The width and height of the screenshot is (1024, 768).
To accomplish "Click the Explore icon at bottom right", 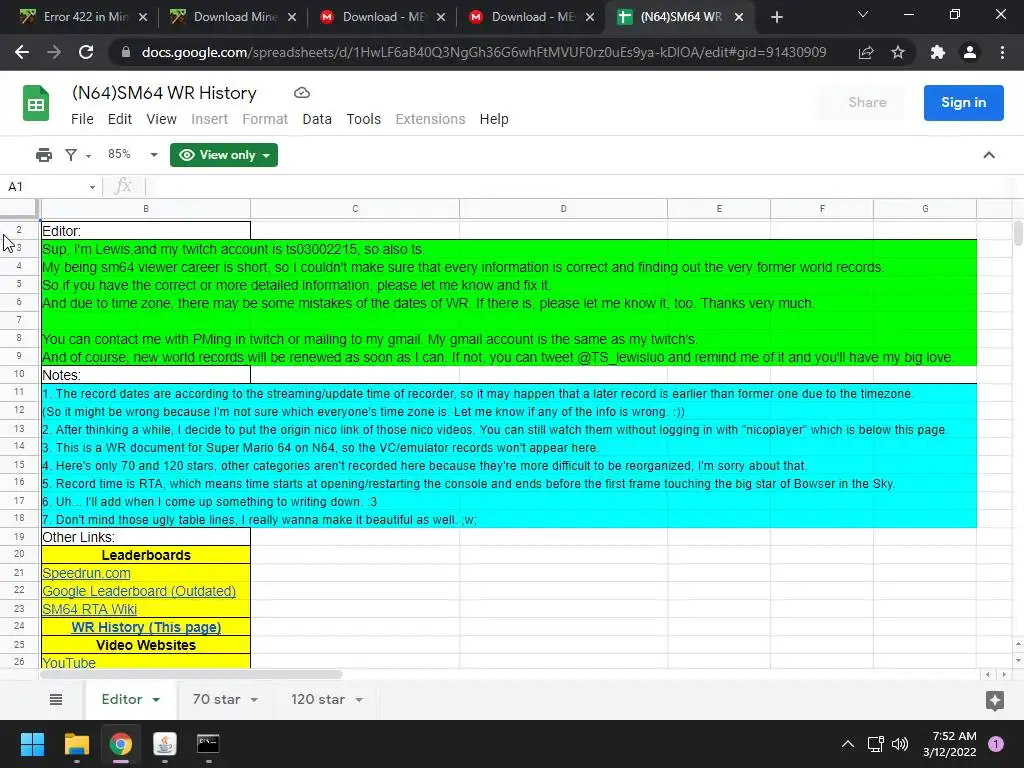I will pos(995,700).
